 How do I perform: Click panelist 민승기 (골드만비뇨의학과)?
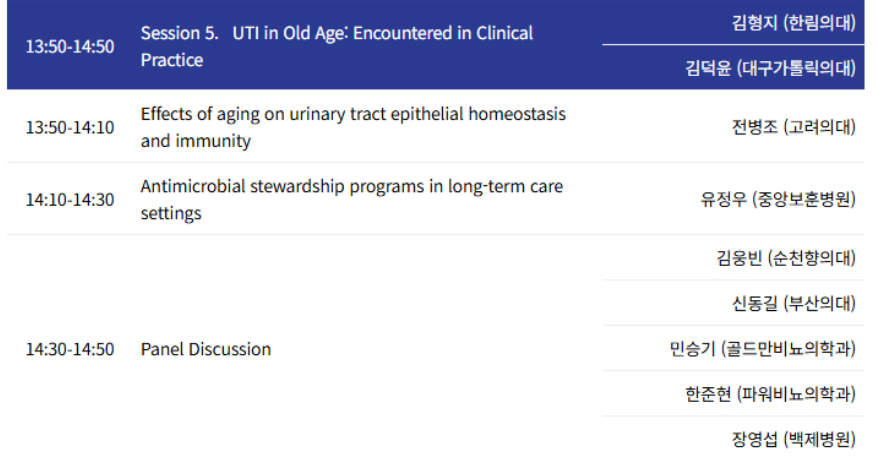762,349
